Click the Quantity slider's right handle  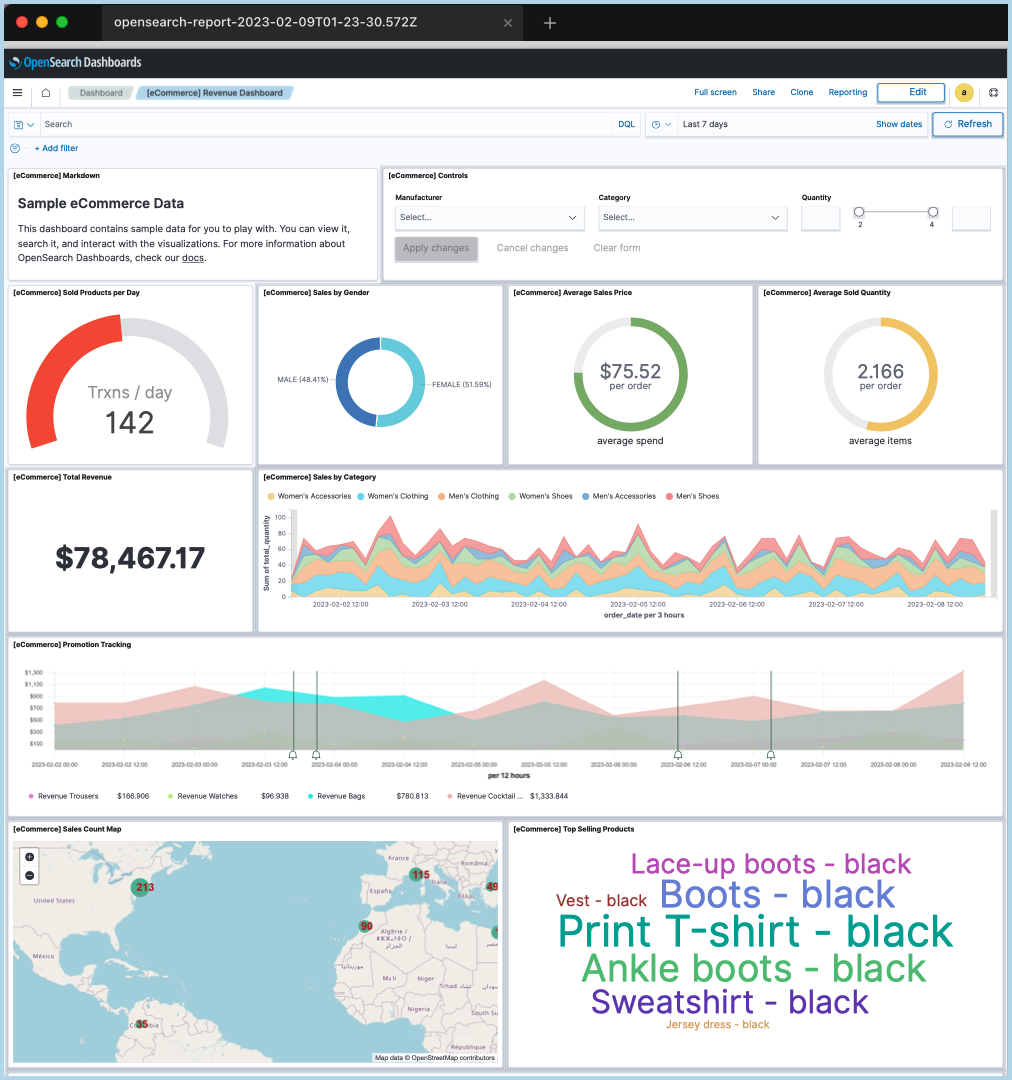(933, 212)
